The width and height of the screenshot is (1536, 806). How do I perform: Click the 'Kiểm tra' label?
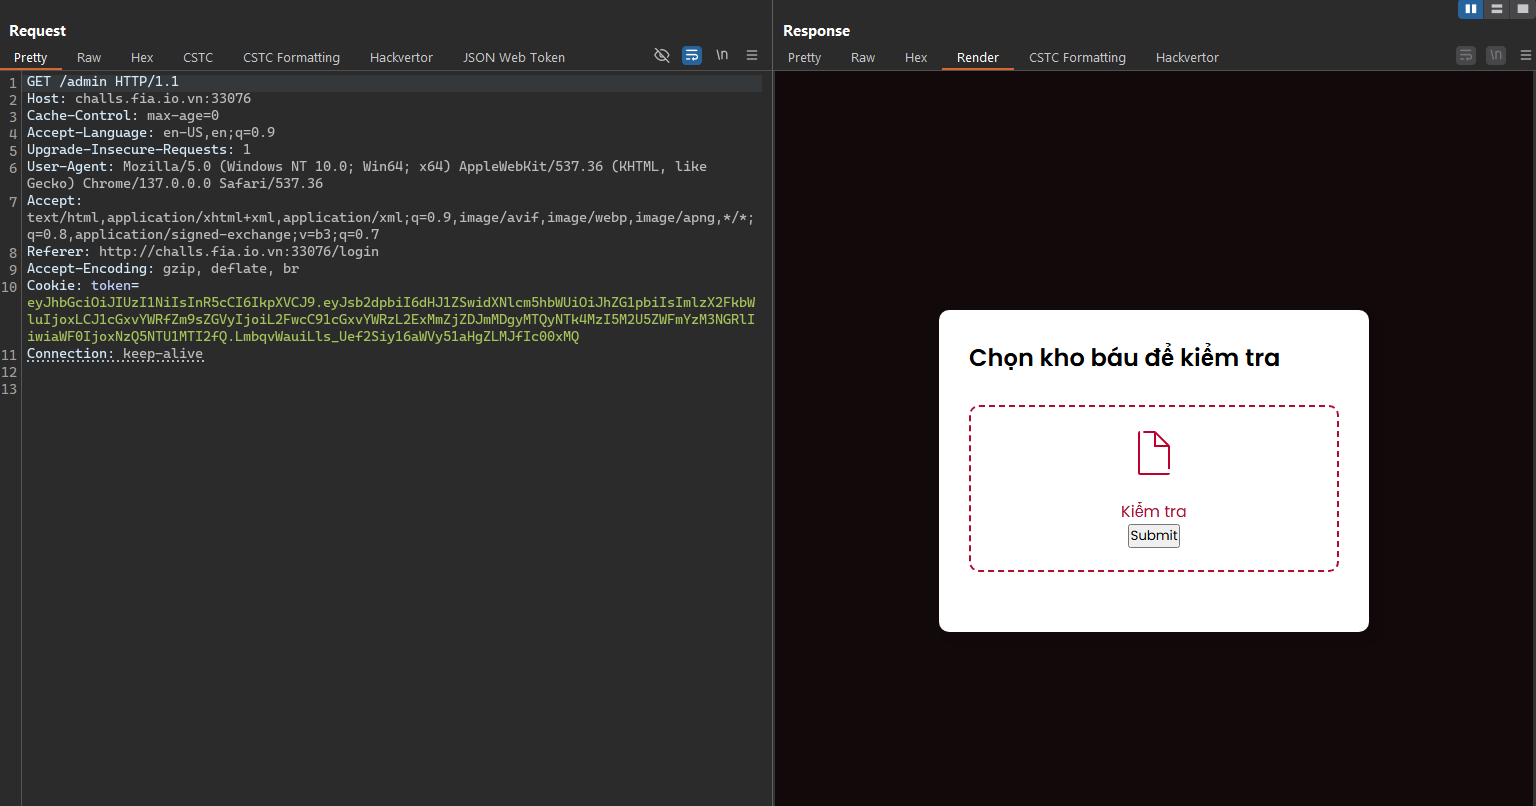[x=1154, y=511]
